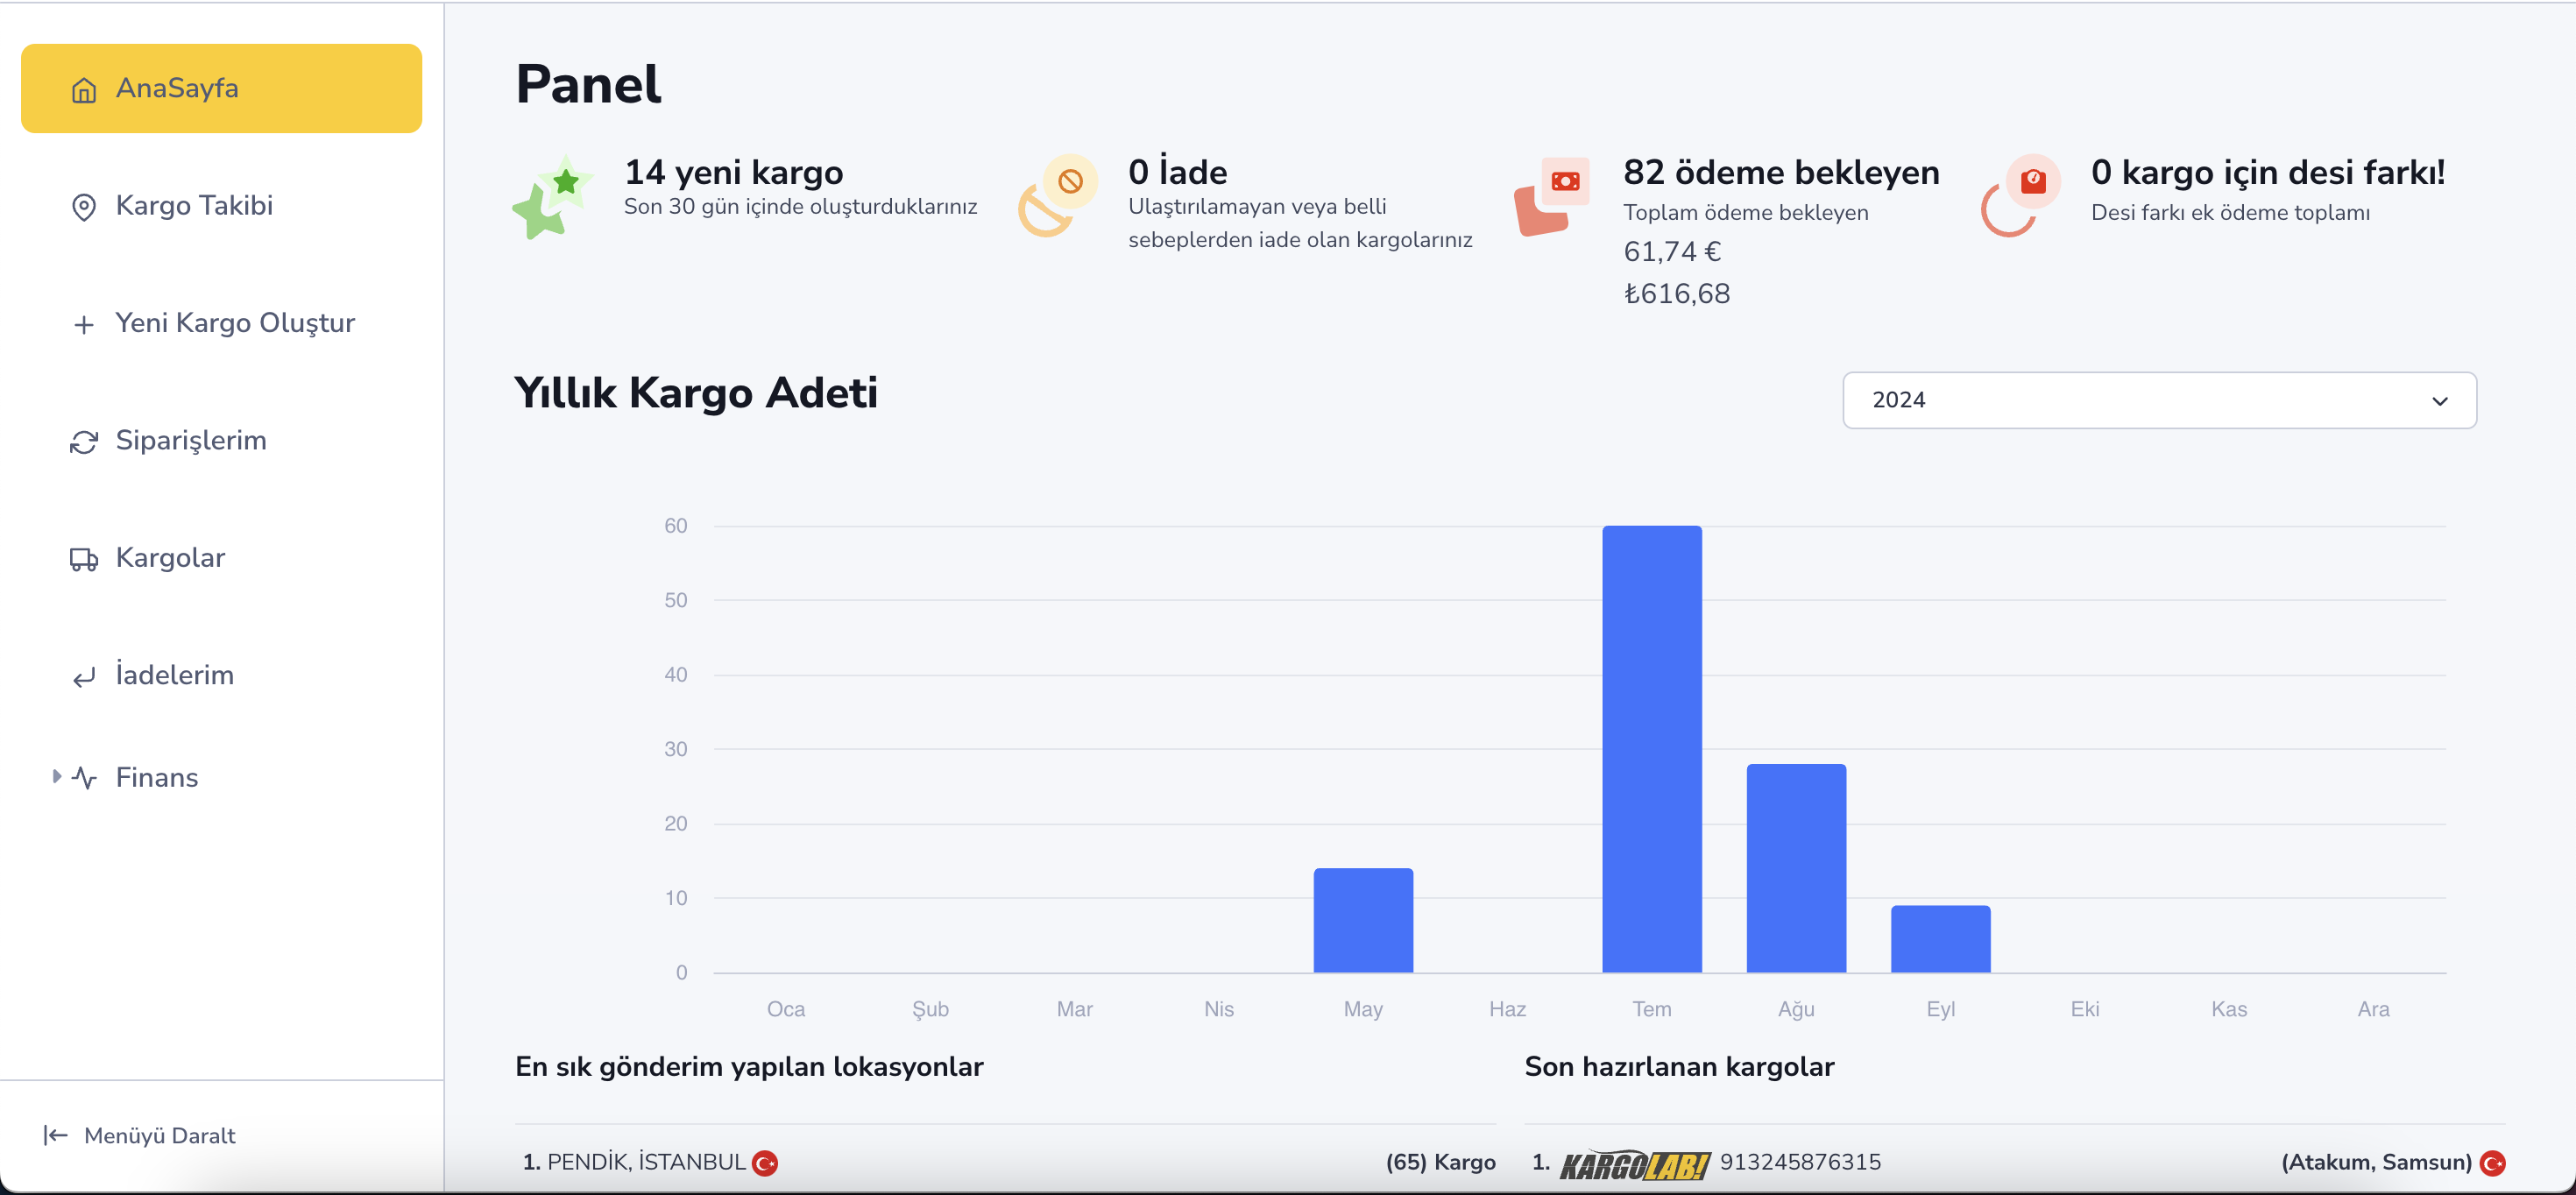This screenshot has height=1195, width=2576.
Task: Expand the Finans submenu triangle
Action: point(57,776)
